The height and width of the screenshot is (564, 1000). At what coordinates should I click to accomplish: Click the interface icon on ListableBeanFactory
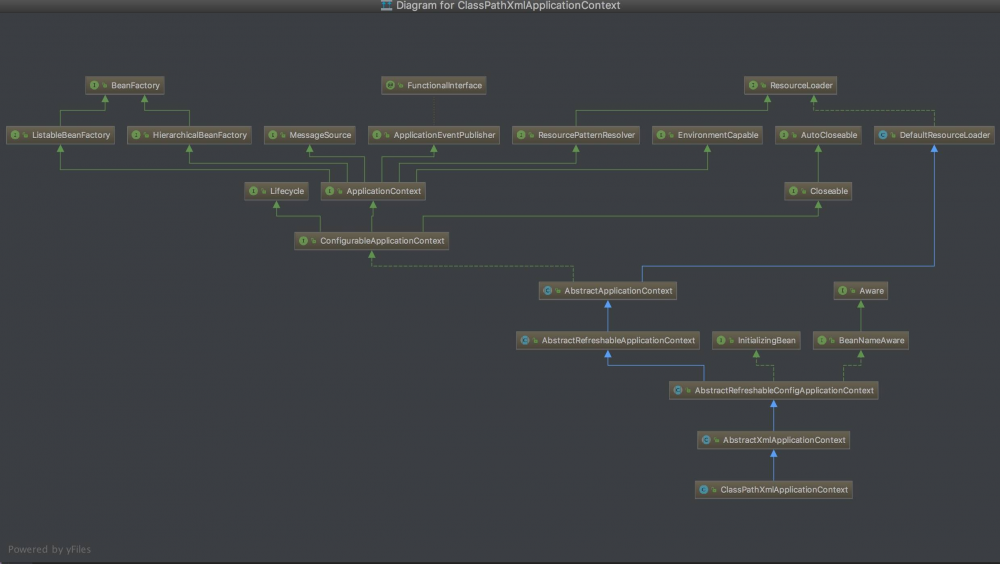[x=15, y=135]
